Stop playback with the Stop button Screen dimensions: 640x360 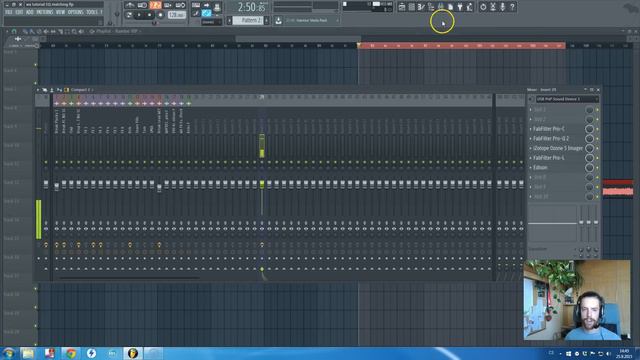pyautogui.click(x=149, y=15)
